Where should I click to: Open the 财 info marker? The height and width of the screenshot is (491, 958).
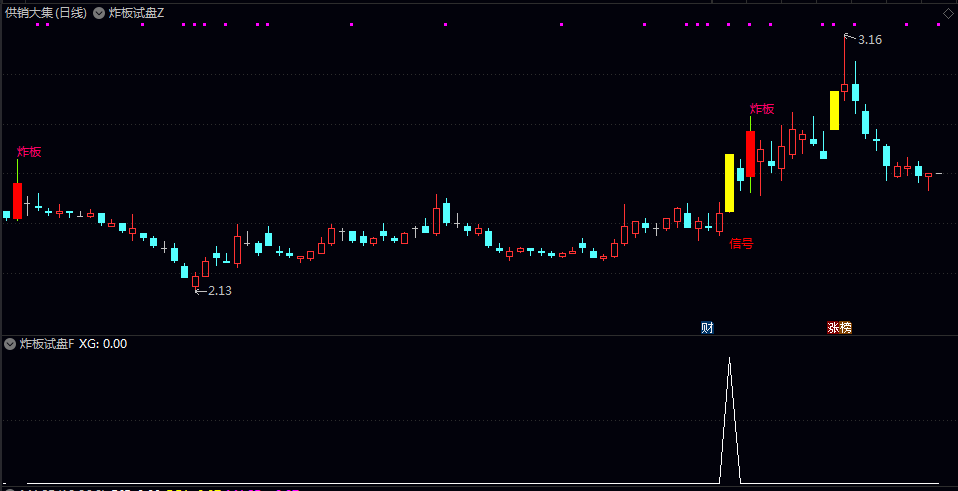click(707, 328)
